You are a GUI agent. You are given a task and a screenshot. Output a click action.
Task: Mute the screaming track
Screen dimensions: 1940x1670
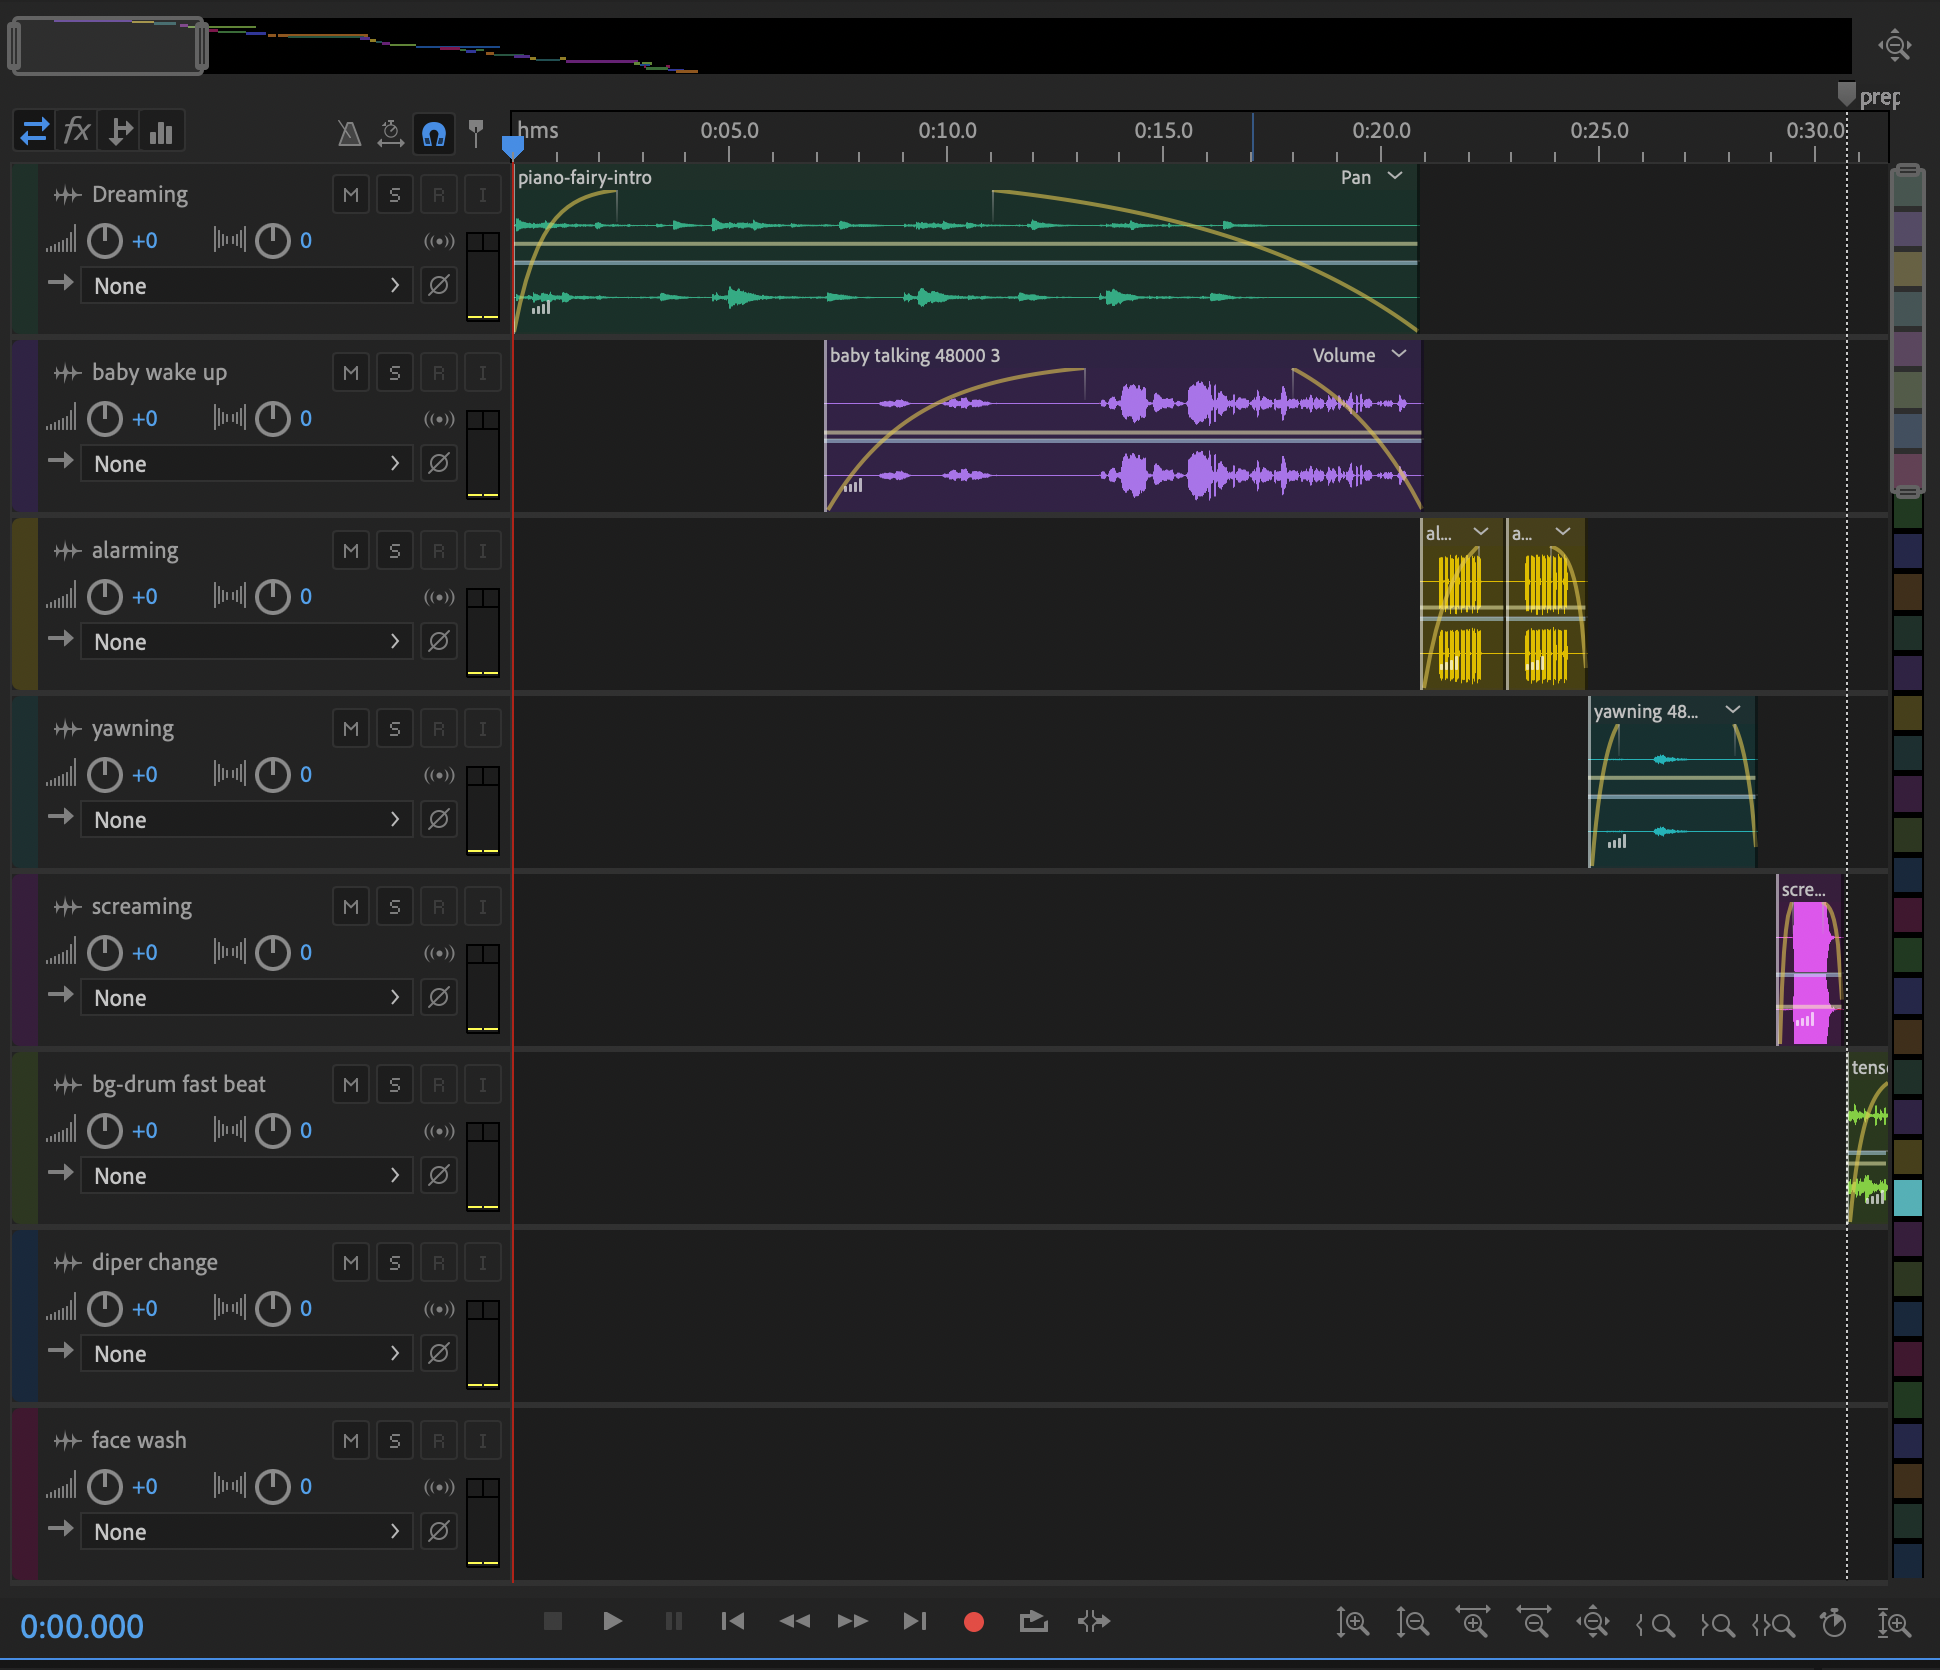(350, 907)
